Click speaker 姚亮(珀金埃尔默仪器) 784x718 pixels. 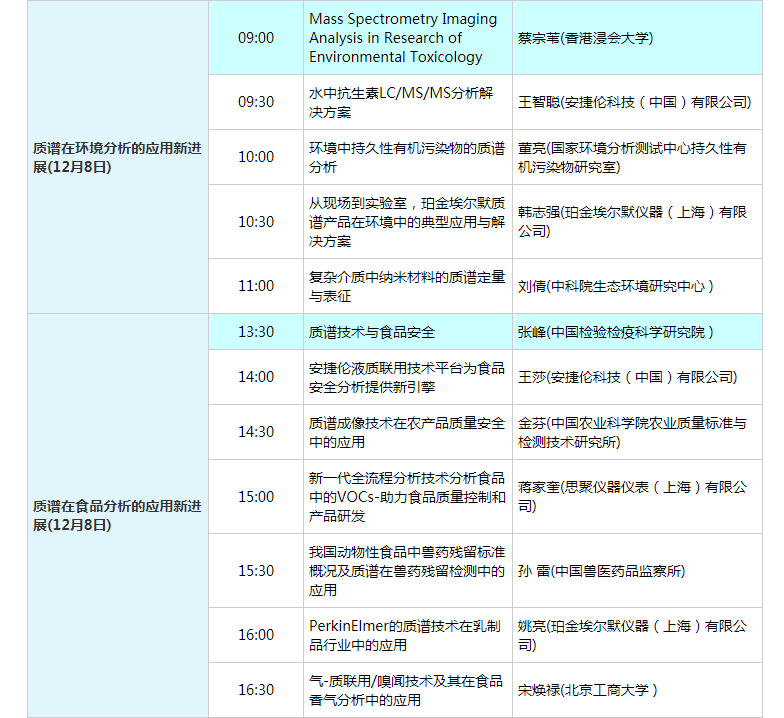632,635
